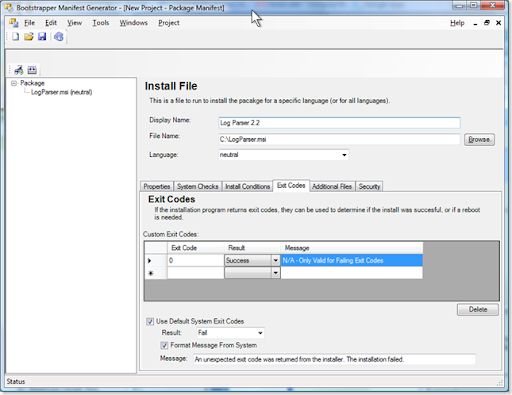Open the Project menu
This screenshot has width=512, height=395.
pos(169,23)
